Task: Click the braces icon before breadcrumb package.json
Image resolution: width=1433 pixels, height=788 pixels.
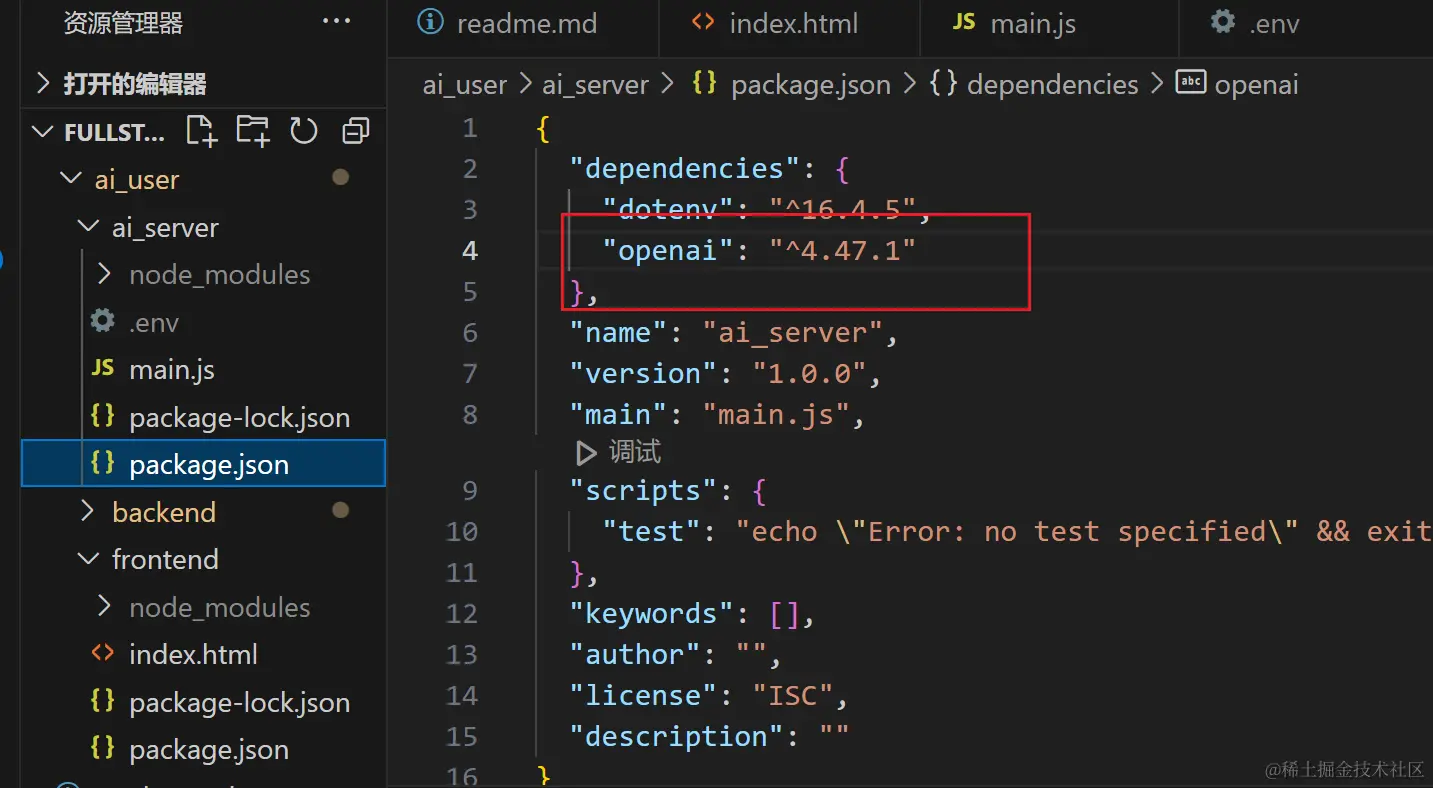Action: pyautogui.click(x=704, y=83)
